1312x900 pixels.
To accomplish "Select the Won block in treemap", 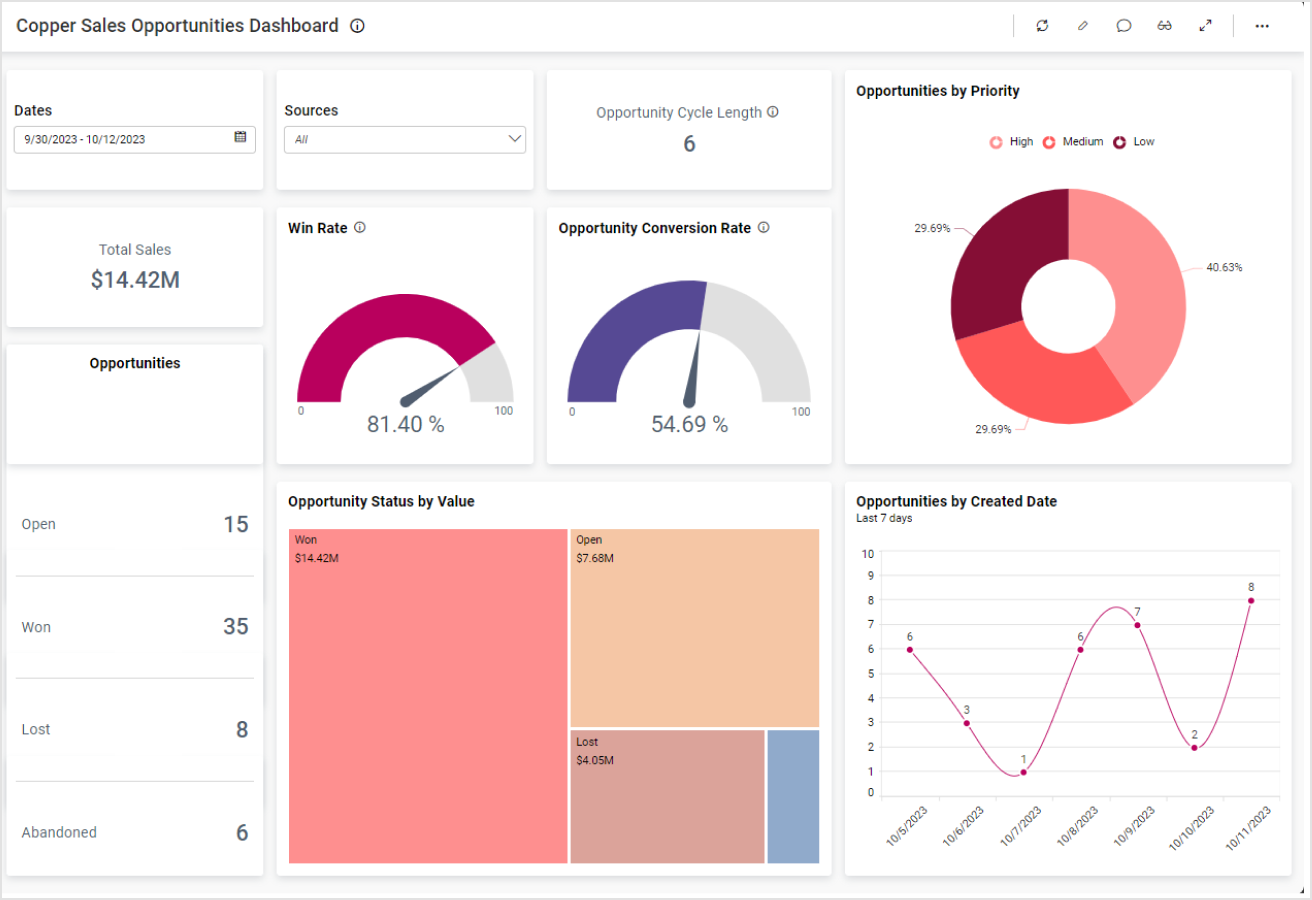I will [428, 695].
